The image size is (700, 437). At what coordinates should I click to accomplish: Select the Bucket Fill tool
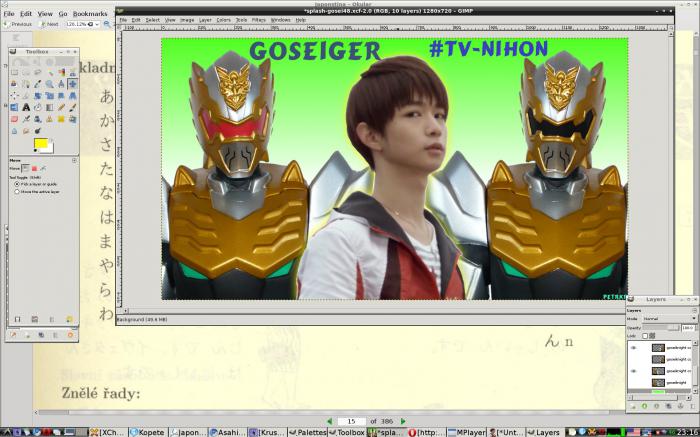[x=38, y=107]
